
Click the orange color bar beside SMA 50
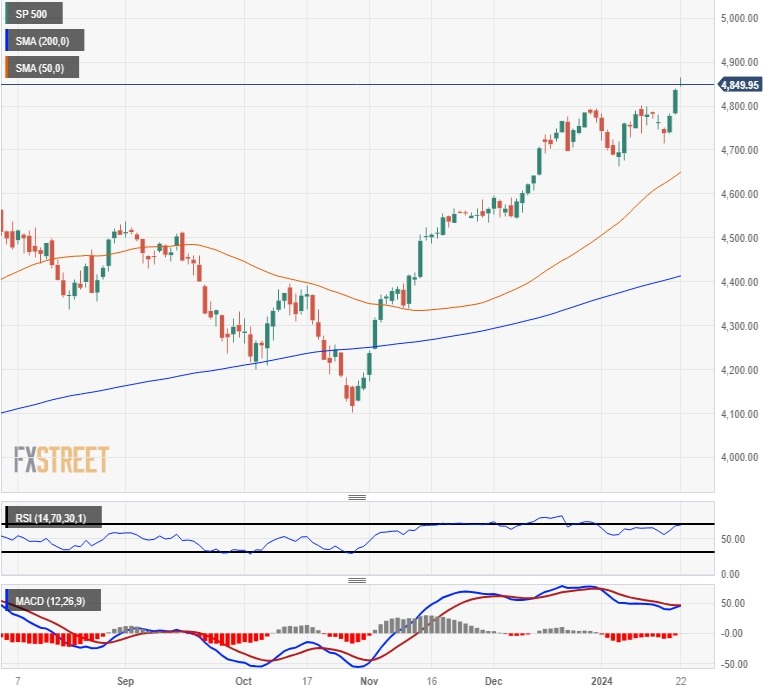6,68
